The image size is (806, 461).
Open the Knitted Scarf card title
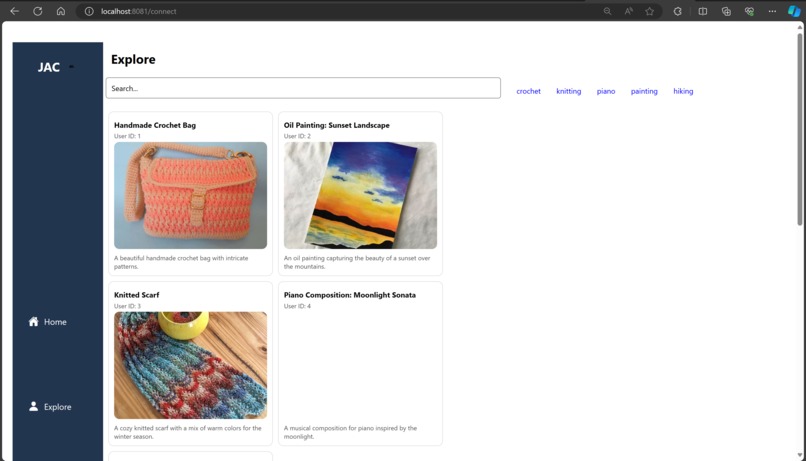click(137, 294)
